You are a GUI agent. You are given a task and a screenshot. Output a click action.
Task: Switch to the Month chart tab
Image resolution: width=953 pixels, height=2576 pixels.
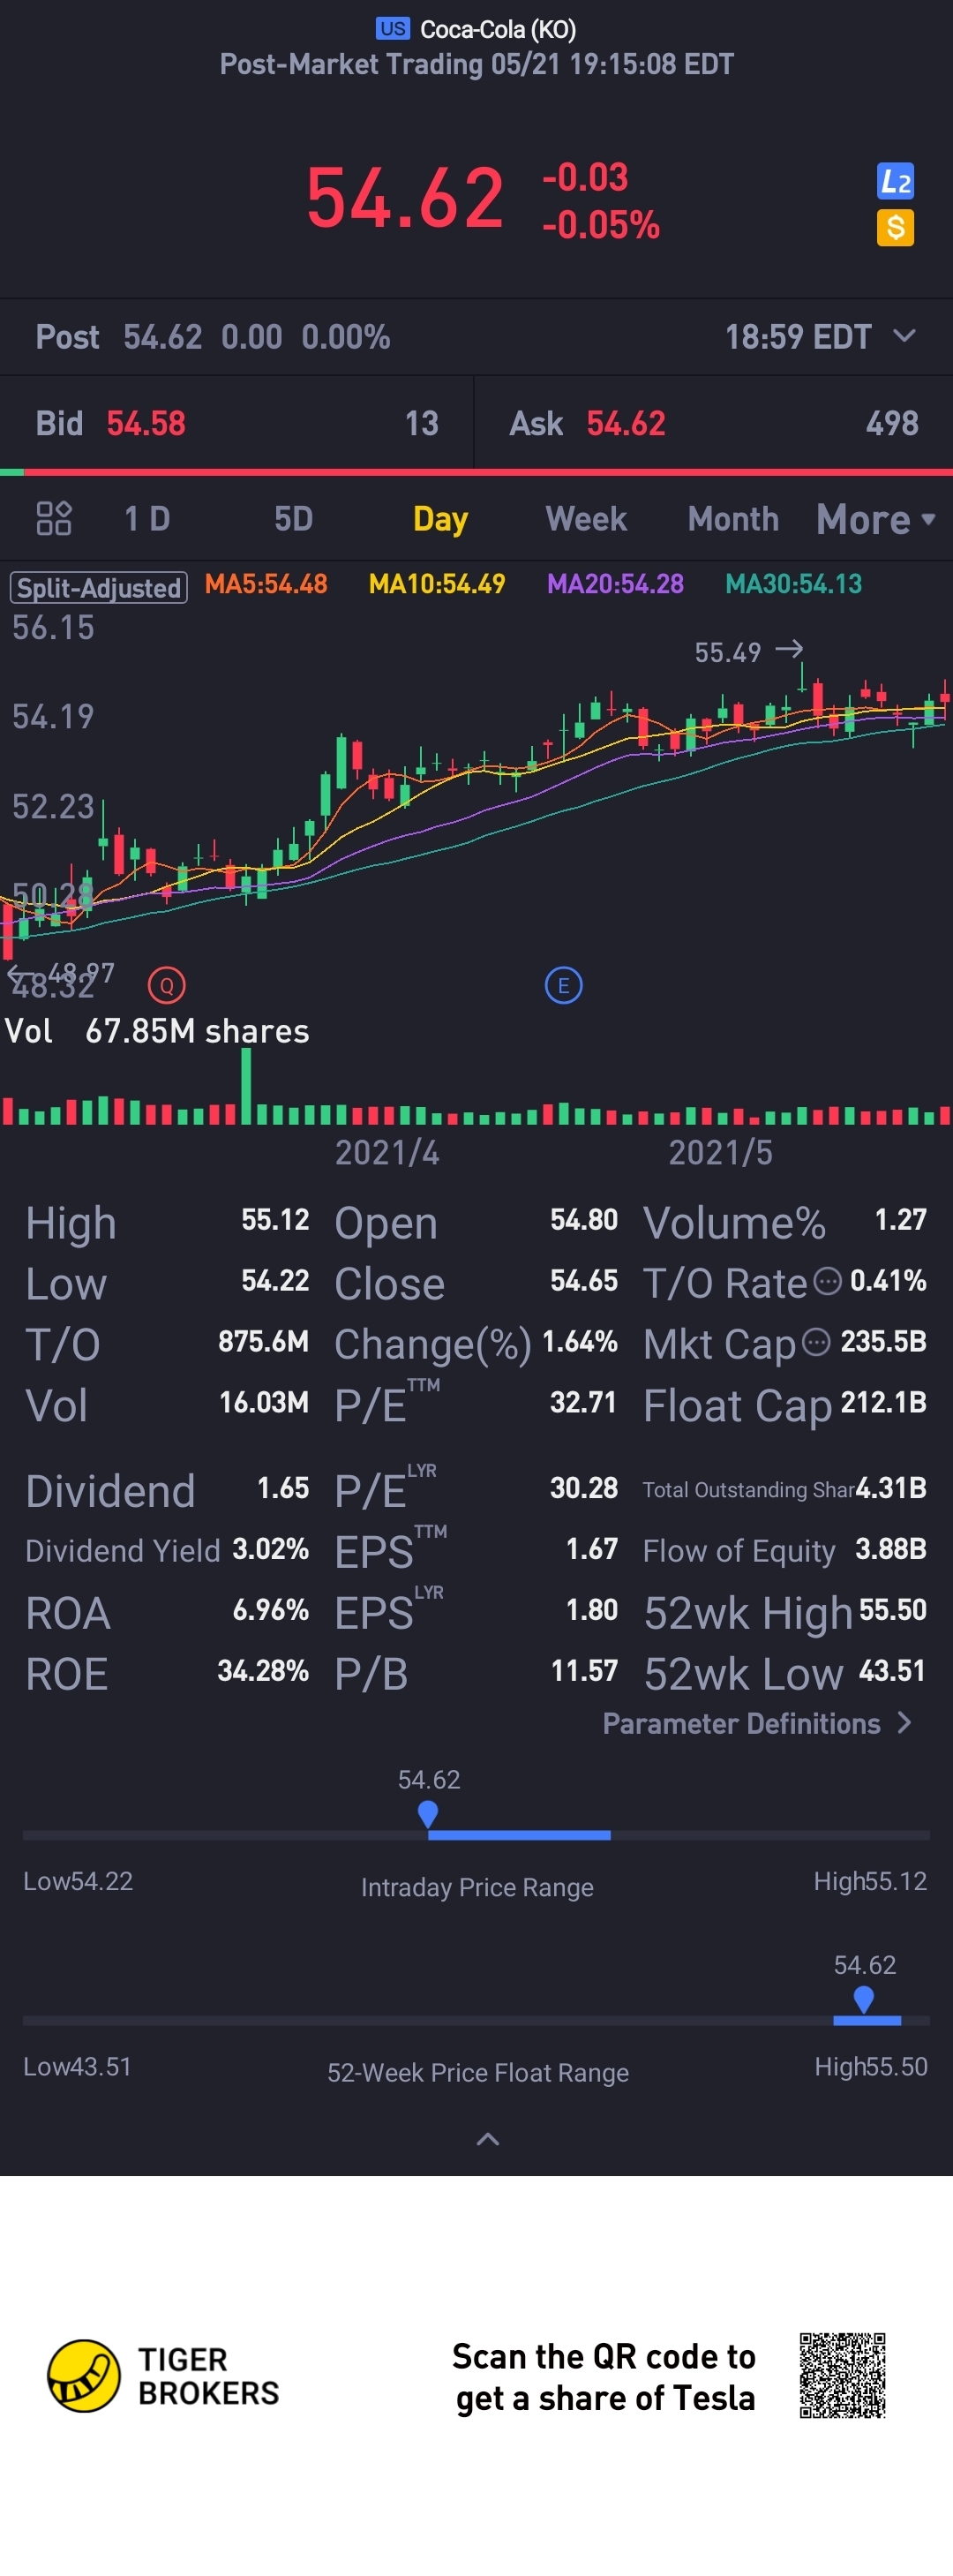(x=733, y=519)
